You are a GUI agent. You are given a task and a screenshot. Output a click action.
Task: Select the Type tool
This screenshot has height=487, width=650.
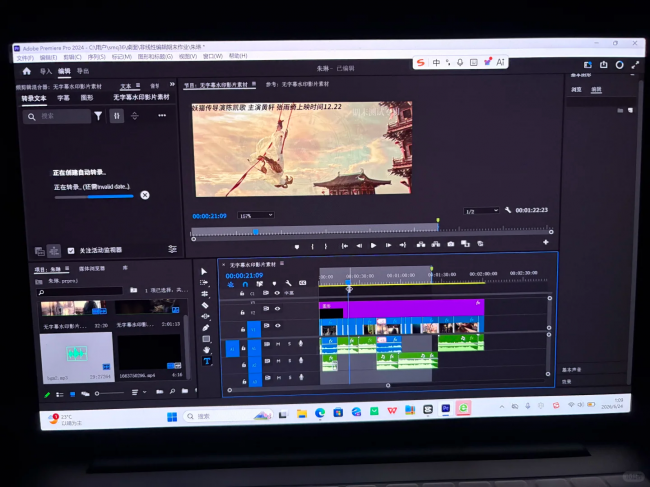pyautogui.click(x=207, y=361)
